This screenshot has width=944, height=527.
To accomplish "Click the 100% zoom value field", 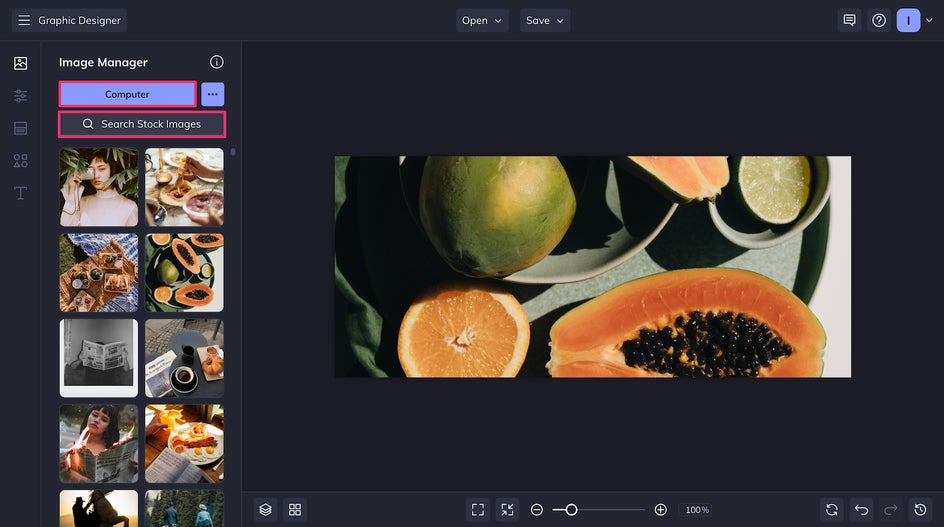I will click(x=697, y=510).
